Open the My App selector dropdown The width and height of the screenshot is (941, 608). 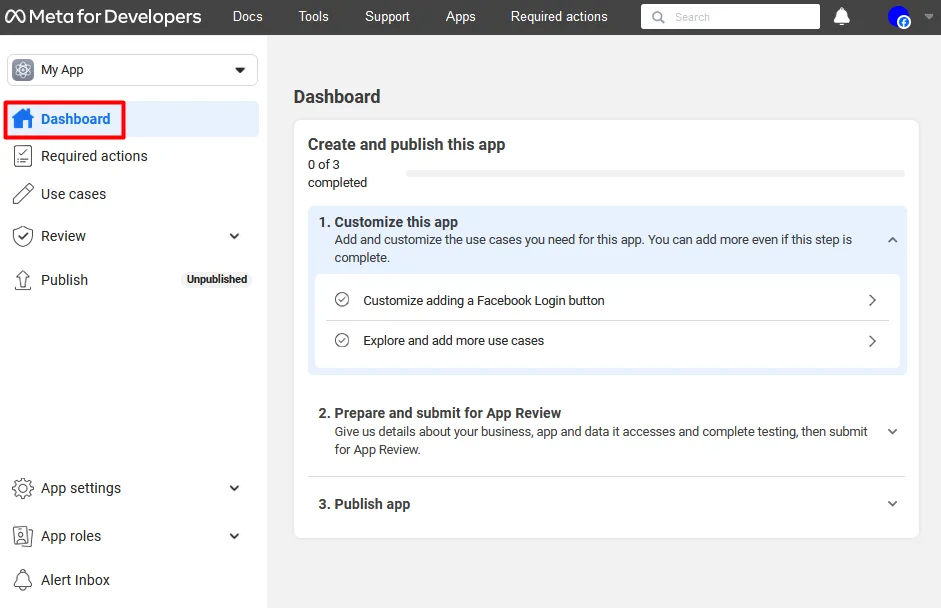pyautogui.click(x=240, y=70)
